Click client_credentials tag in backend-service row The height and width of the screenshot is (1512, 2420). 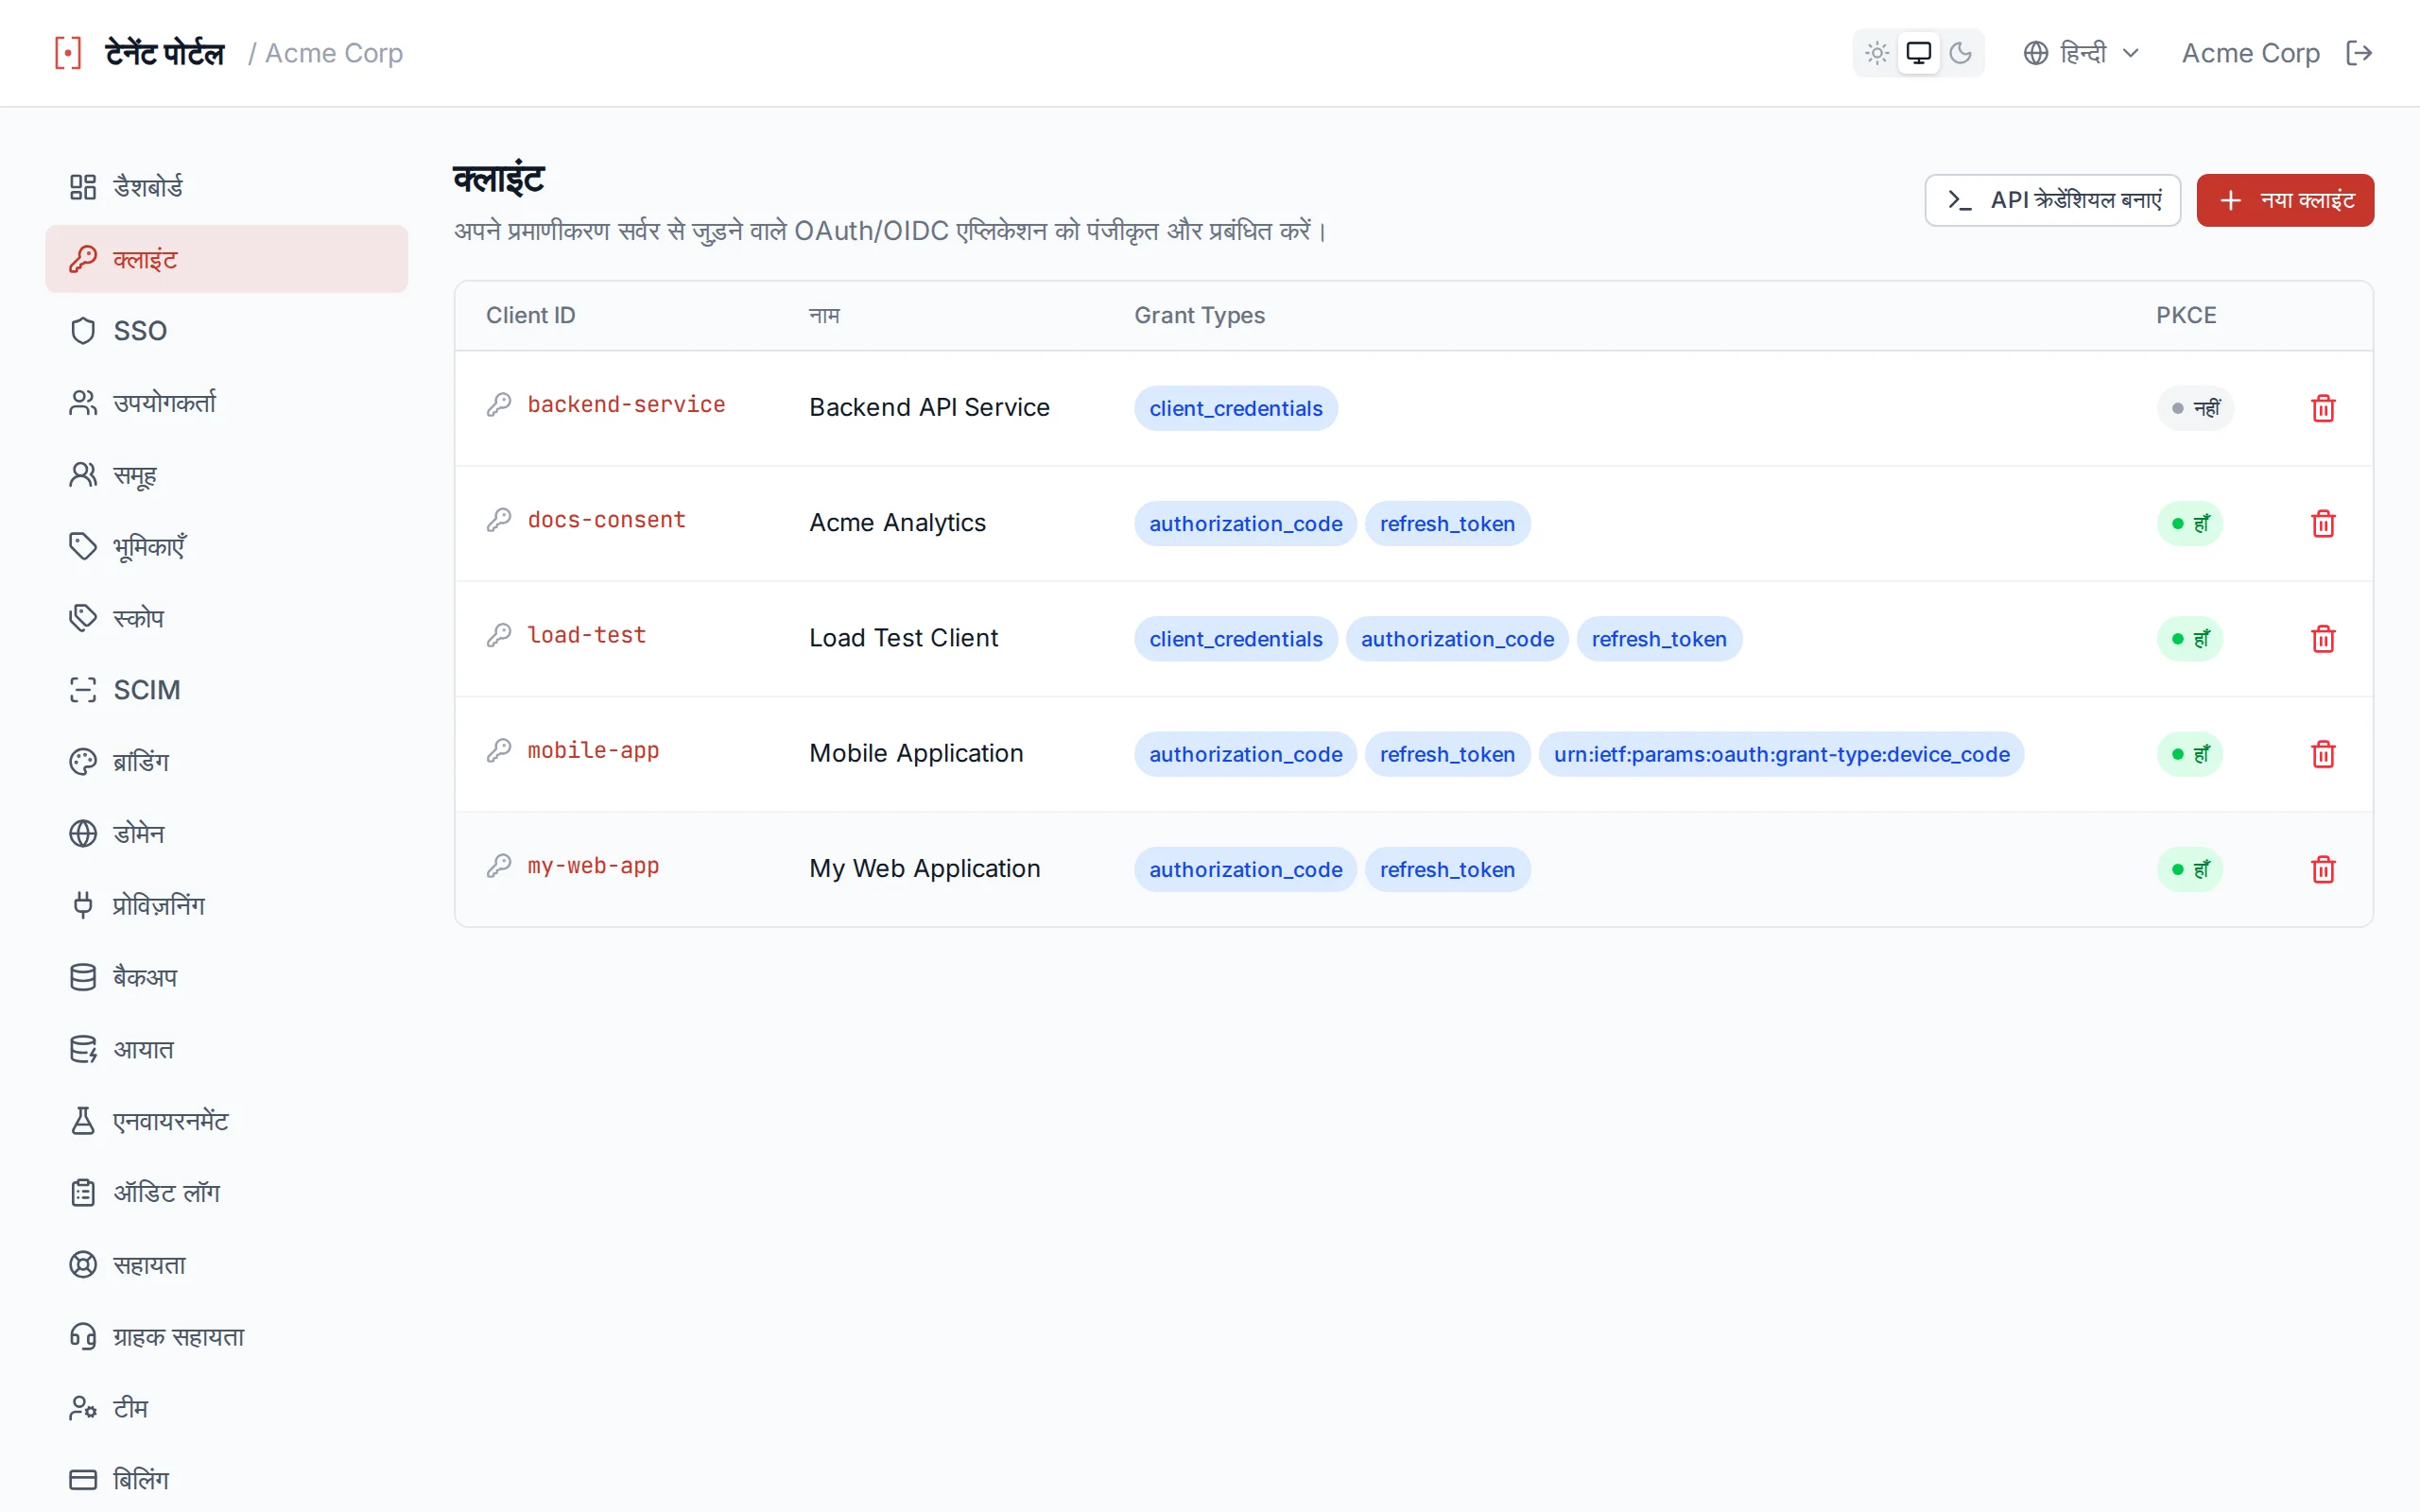(x=1235, y=408)
